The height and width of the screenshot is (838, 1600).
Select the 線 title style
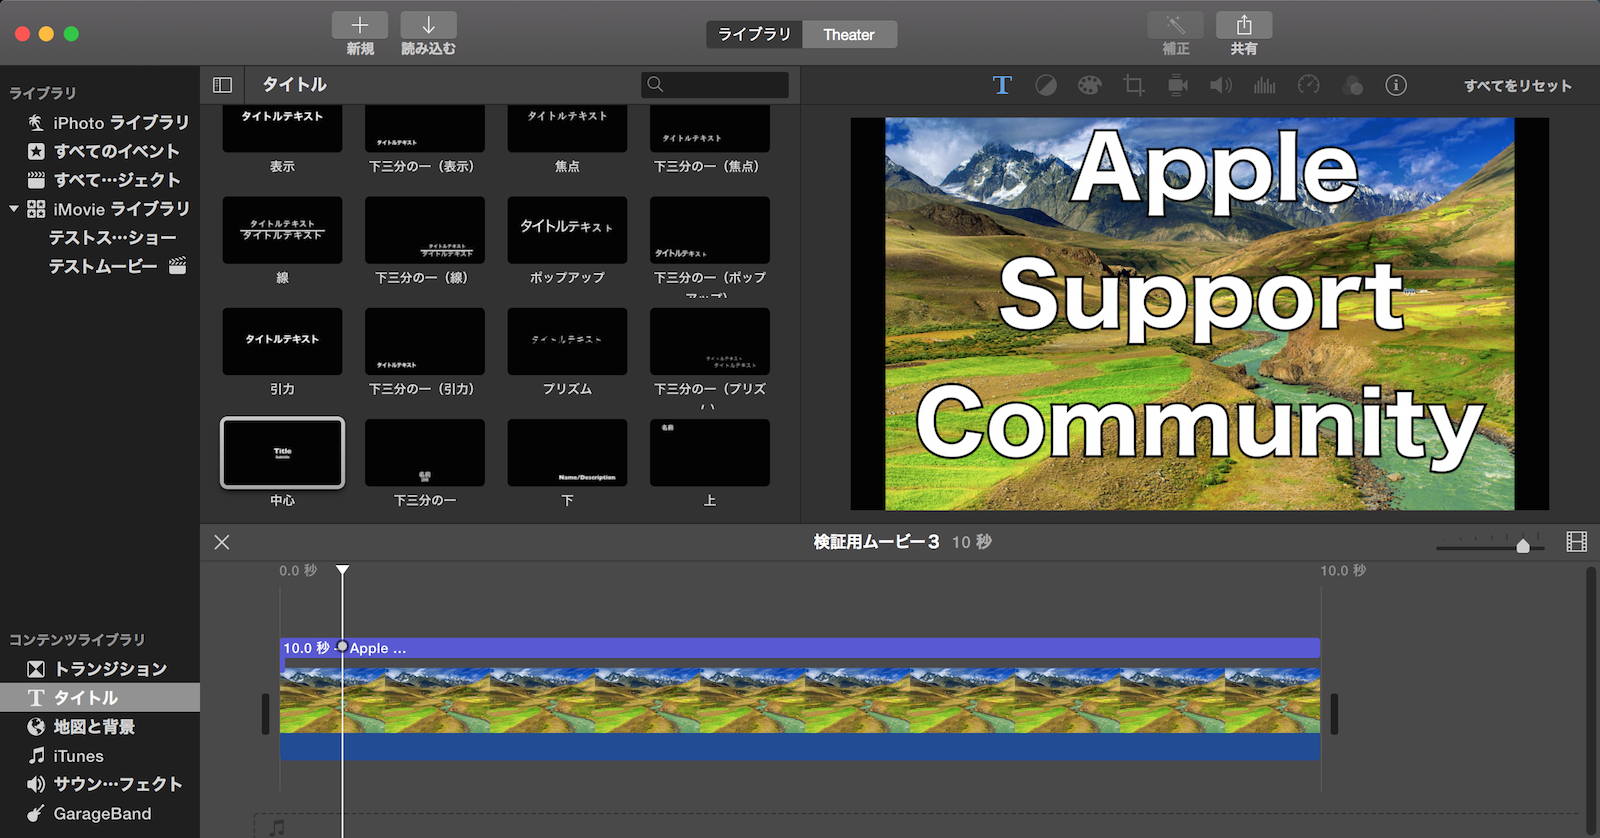tap(282, 230)
